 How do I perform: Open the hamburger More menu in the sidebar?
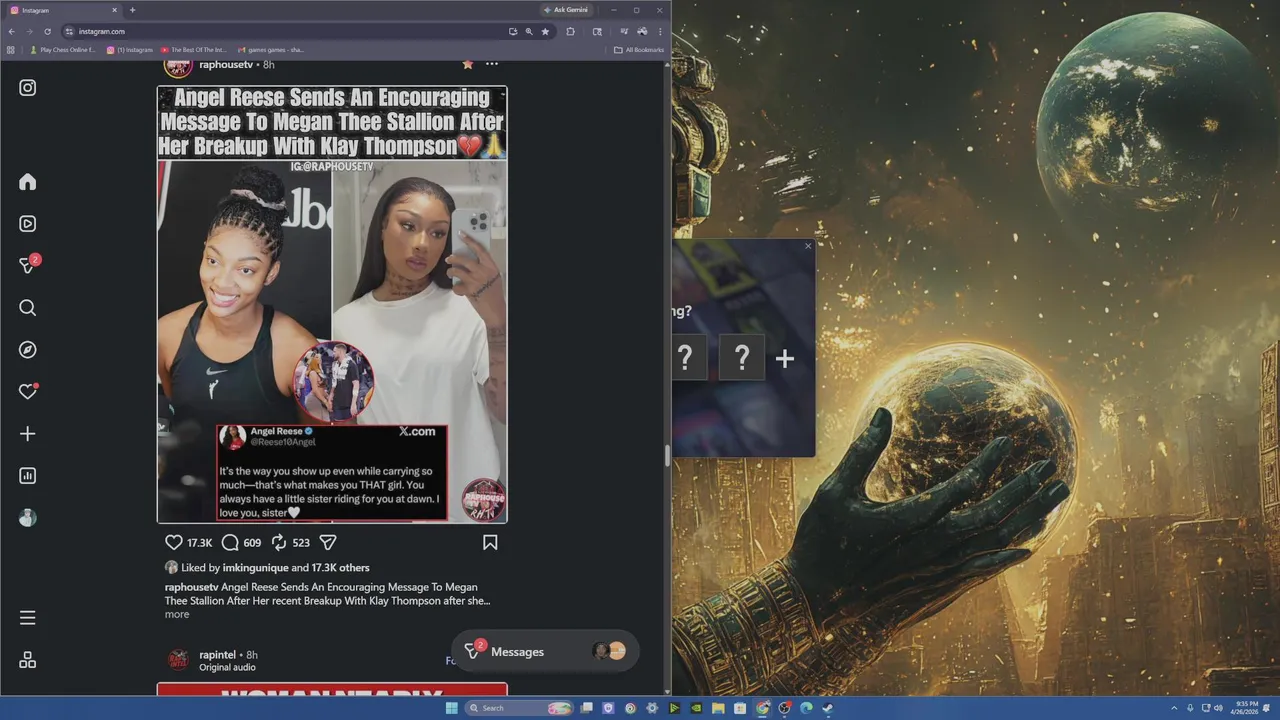(x=28, y=618)
